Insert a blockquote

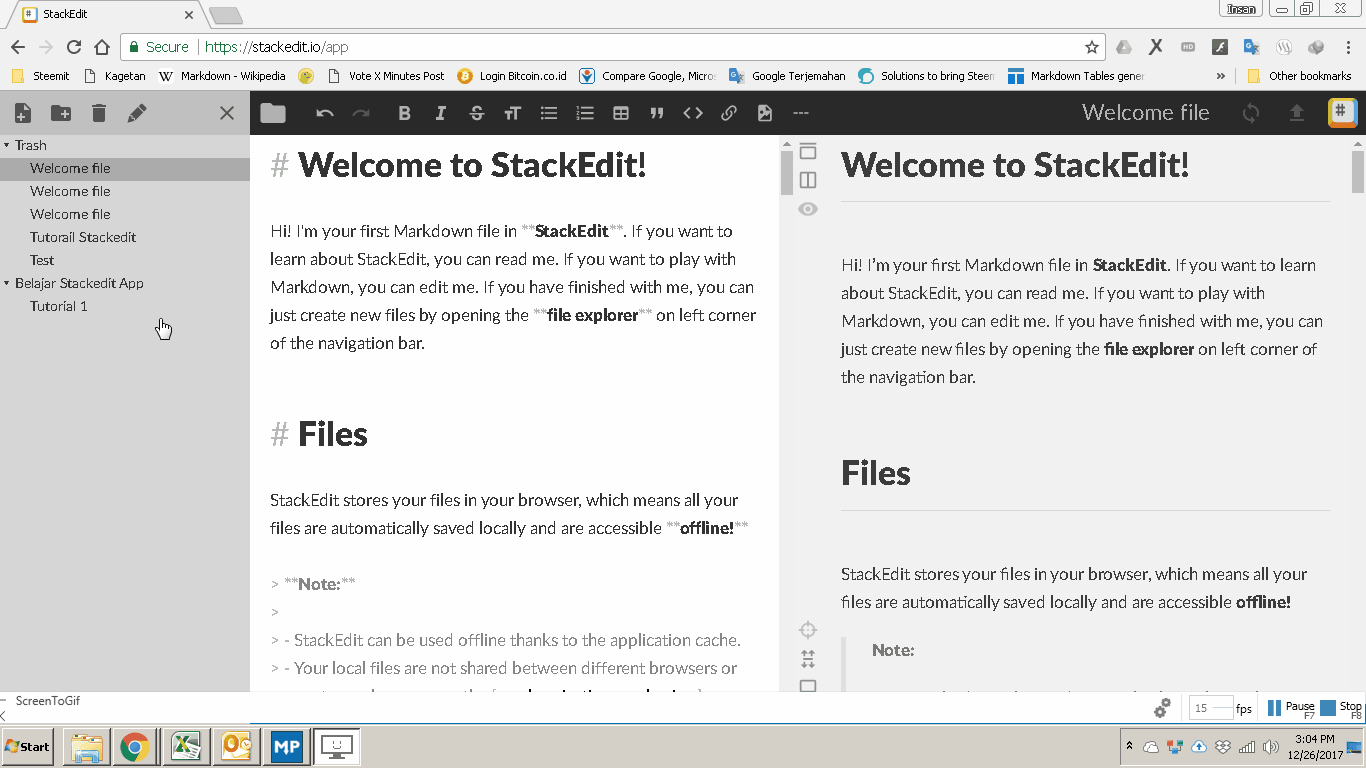click(x=657, y=113)
